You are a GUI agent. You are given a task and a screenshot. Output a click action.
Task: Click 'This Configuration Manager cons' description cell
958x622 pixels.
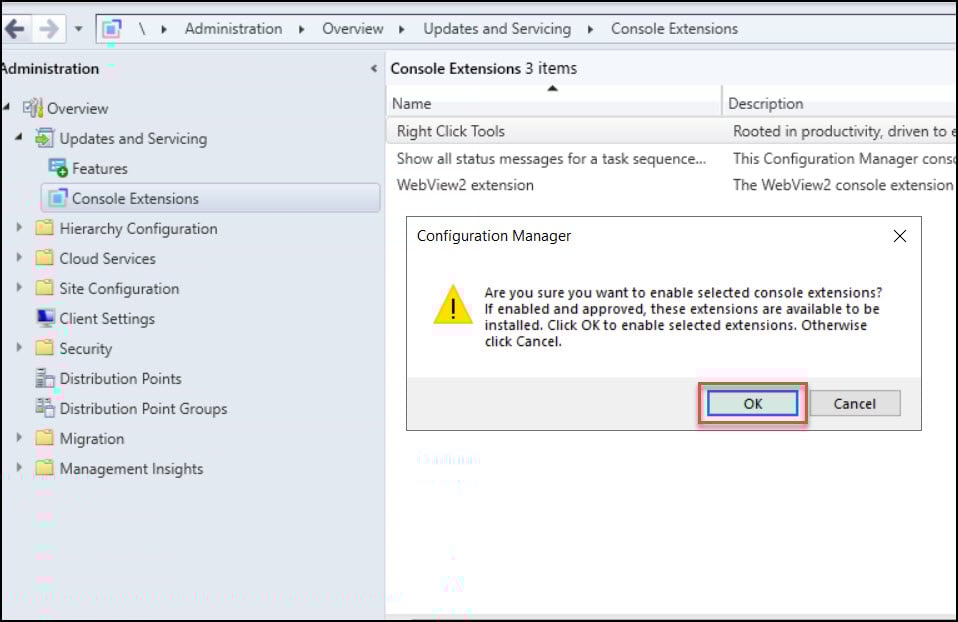click(844, 158)
